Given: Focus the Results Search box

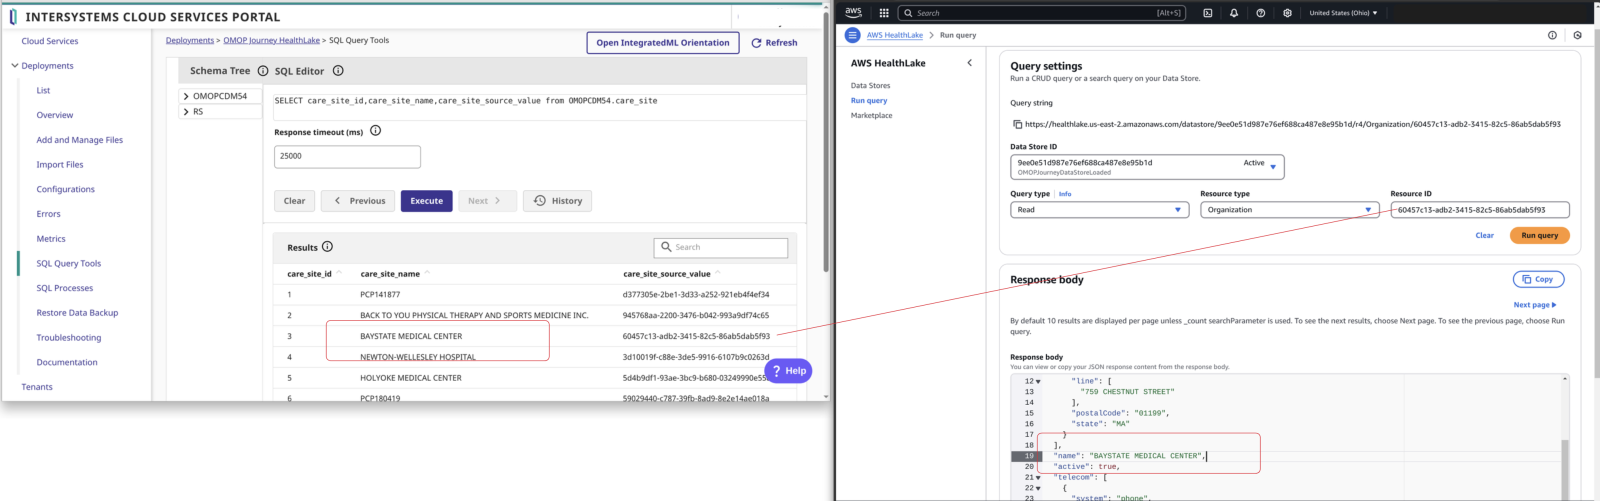Looking at the screenshot, I should click(x=721, y=247).
